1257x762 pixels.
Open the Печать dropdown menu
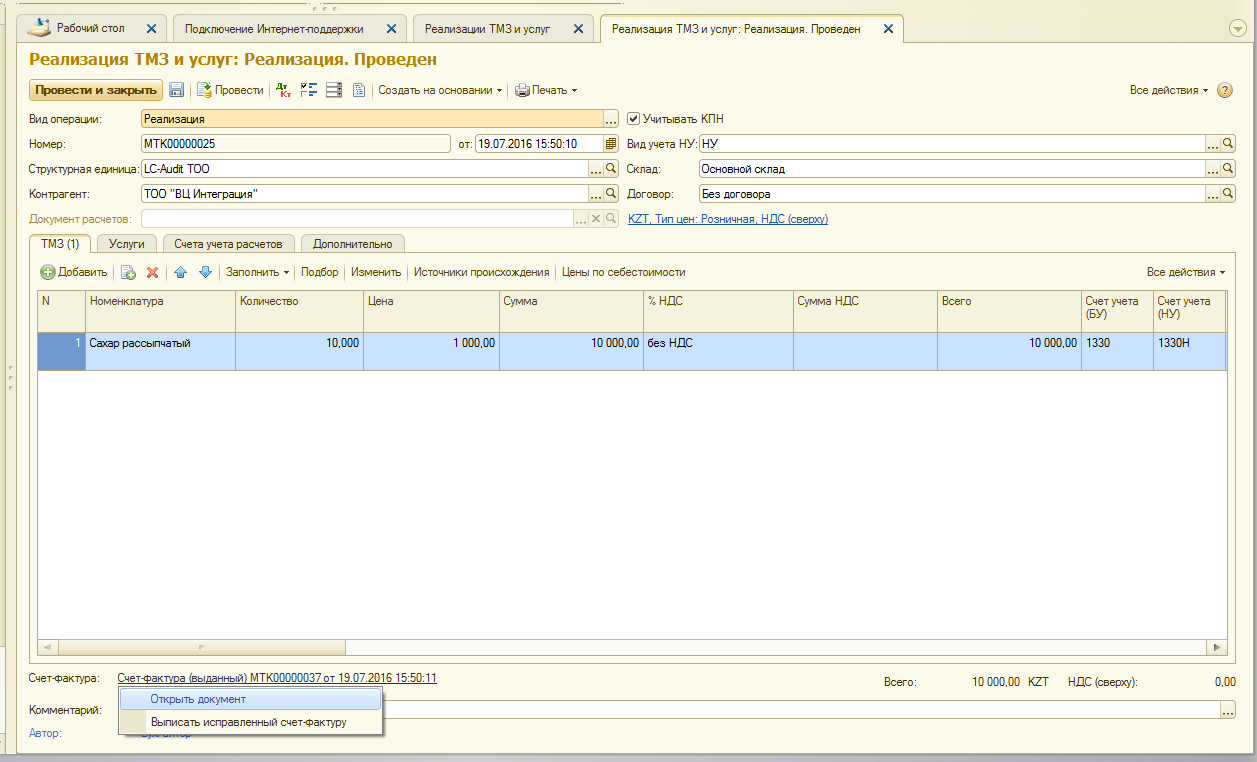click(546, 90)
